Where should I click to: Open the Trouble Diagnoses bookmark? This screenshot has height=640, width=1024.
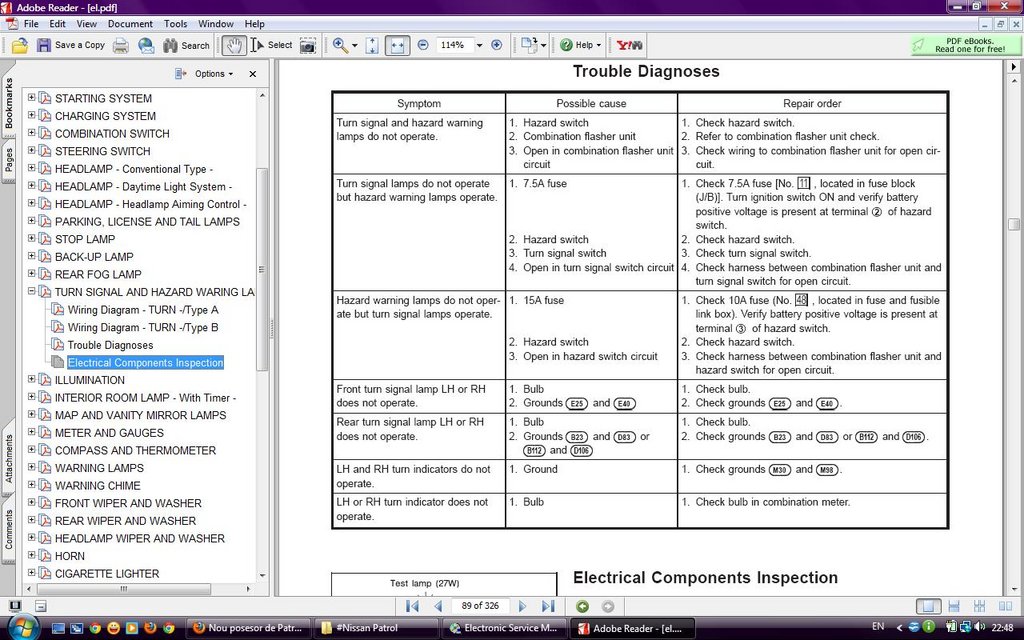pyautogui.click(x=110, y=345)
